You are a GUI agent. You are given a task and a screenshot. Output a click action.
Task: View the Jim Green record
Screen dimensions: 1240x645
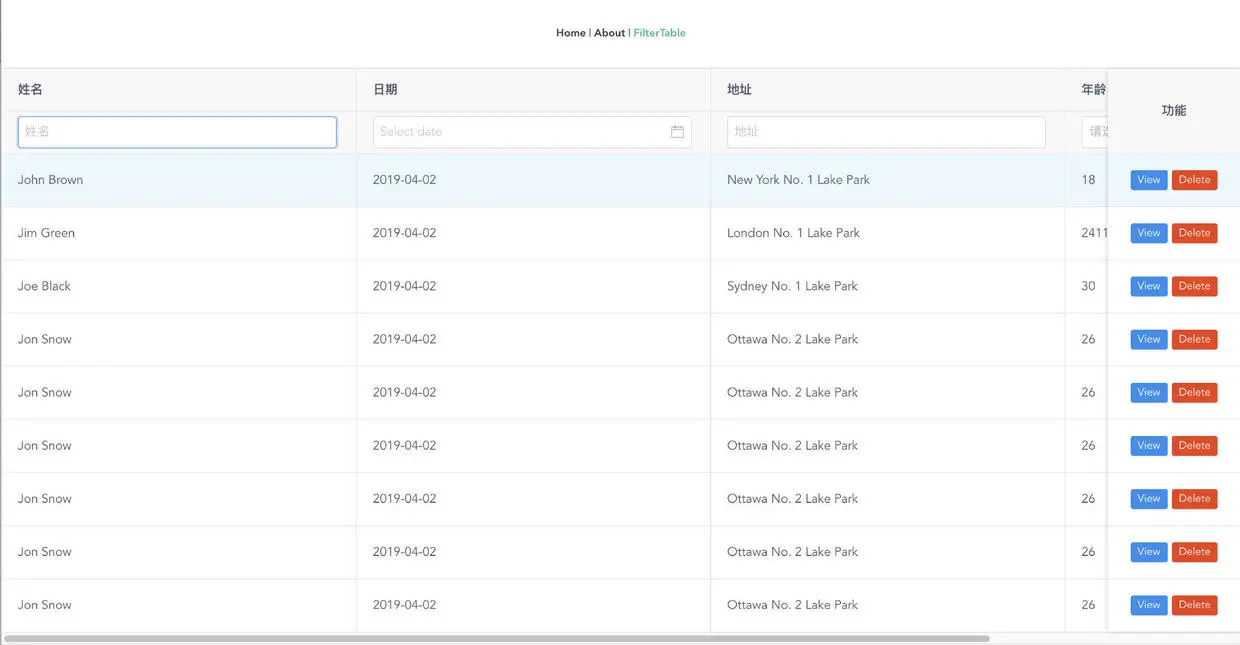click(1149, 233)
